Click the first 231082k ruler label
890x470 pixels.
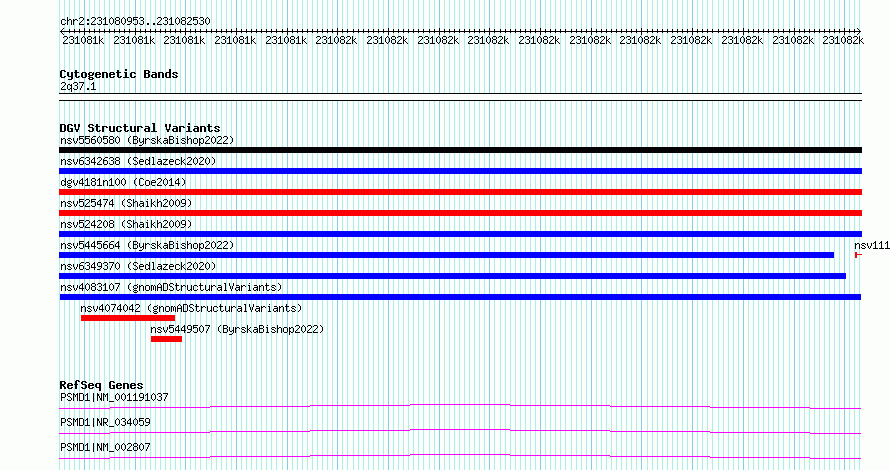pyautogui.click(x=336, y=40)
